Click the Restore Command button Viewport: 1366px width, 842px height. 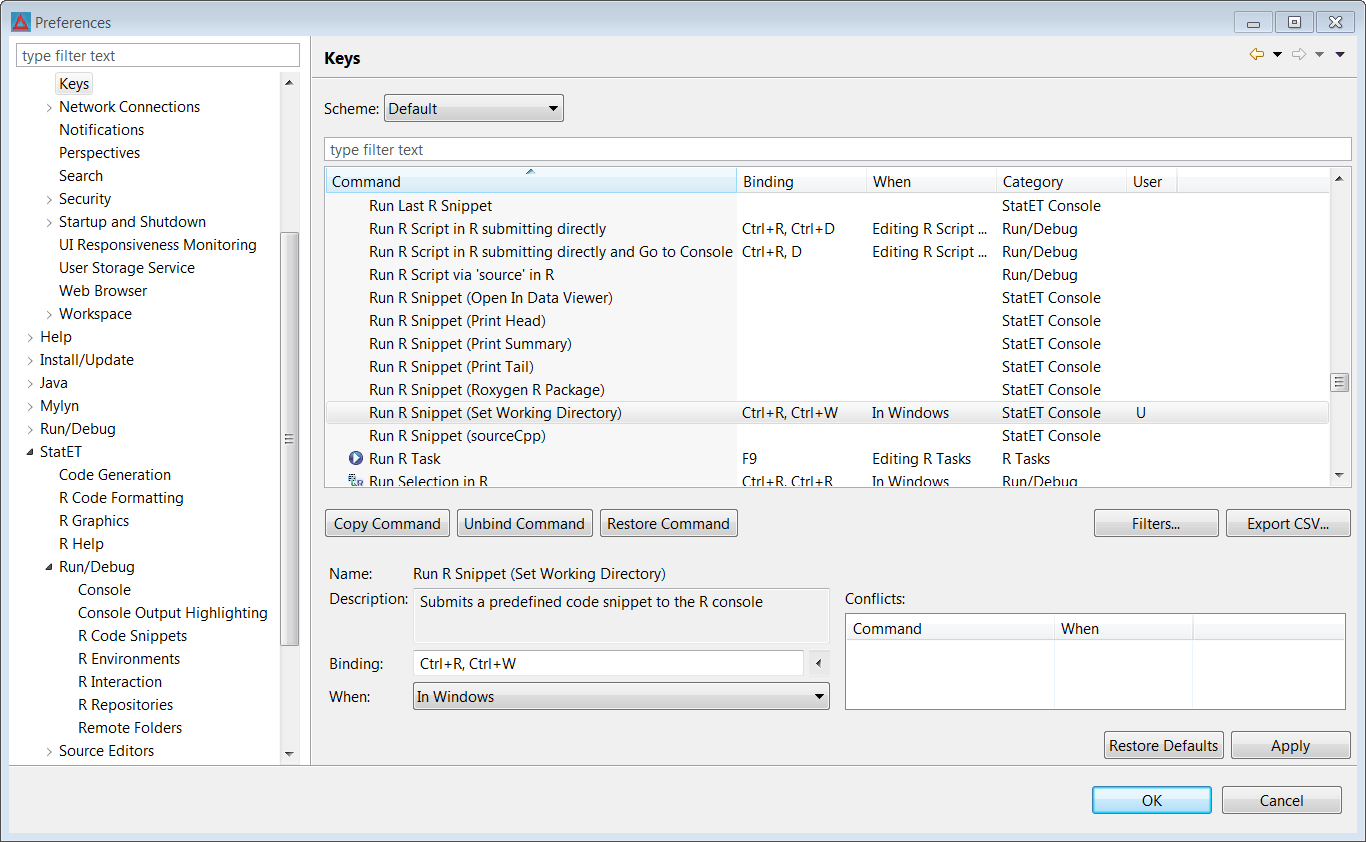click(668, 523)
